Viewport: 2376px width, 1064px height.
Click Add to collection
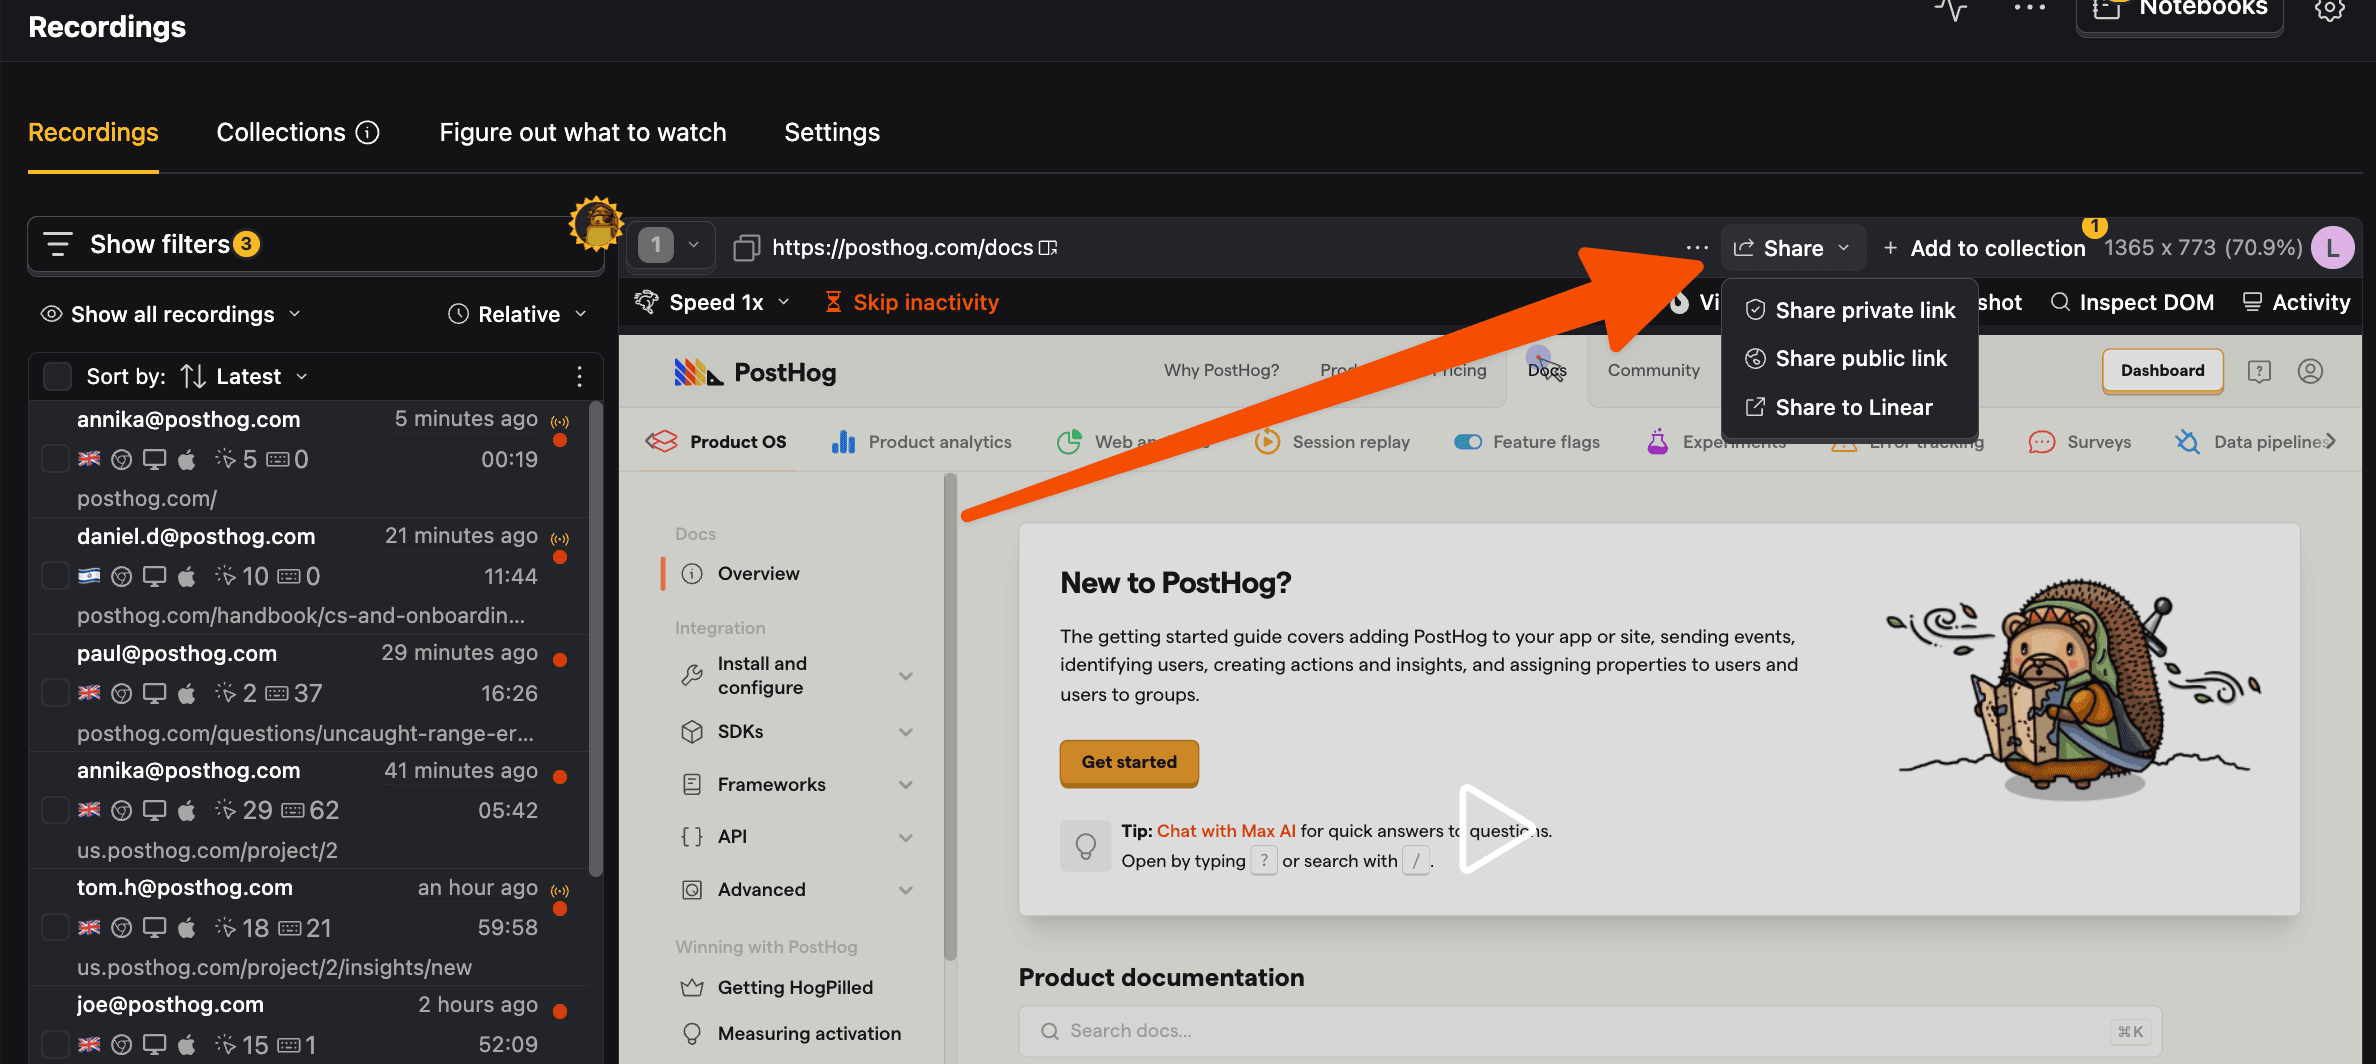1984,248
